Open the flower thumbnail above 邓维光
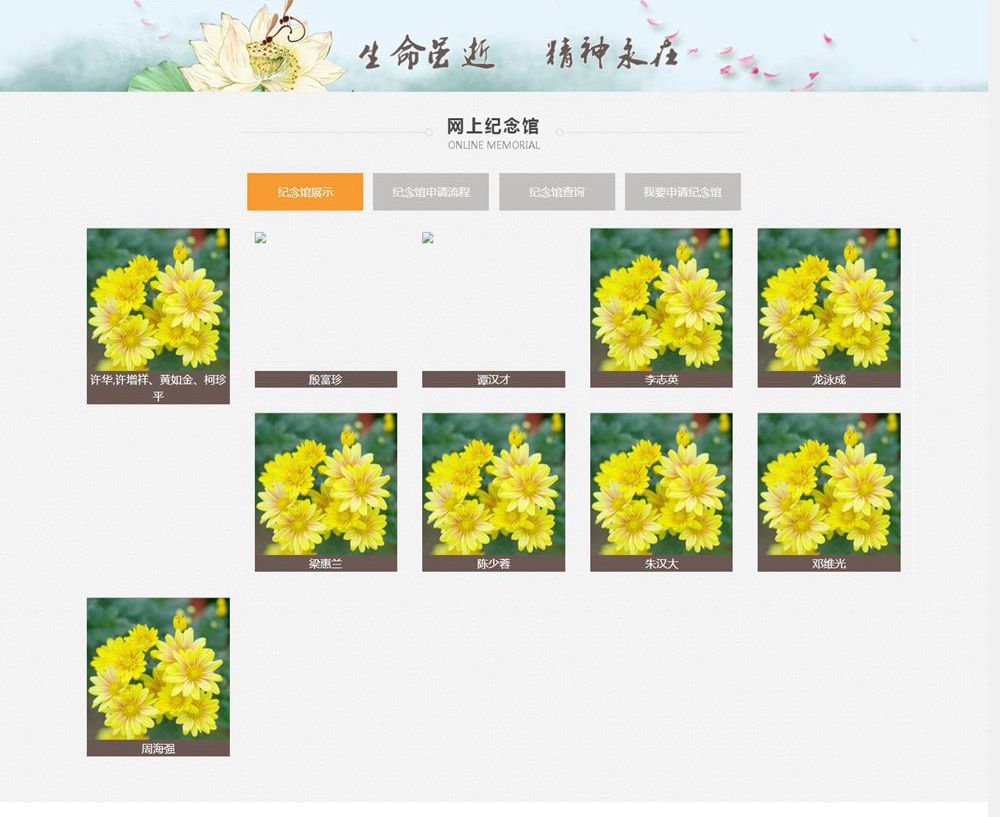 (828, 484)
